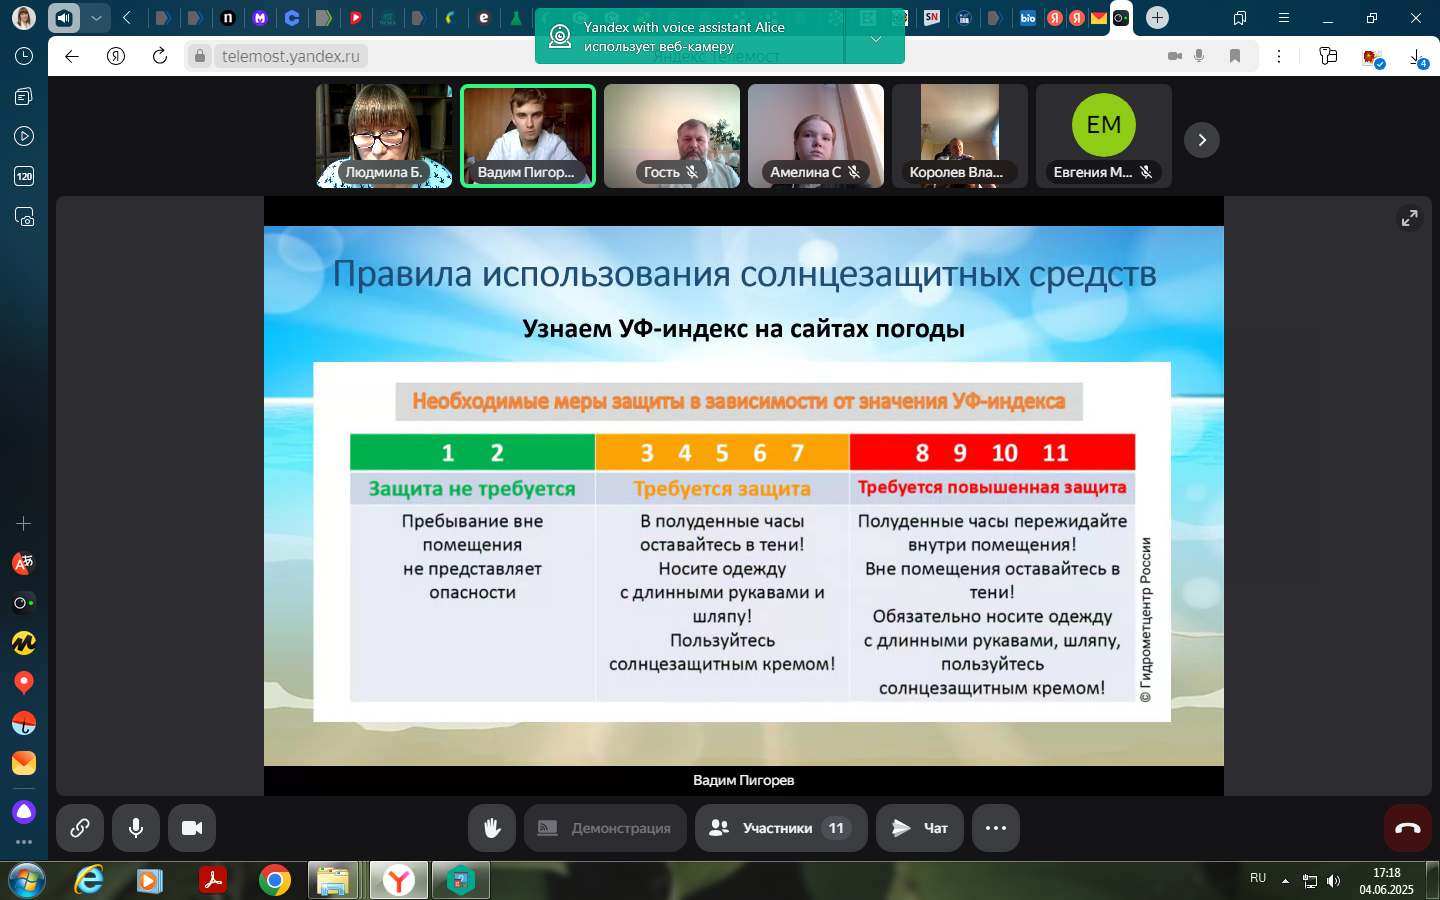Open the Yandex Maps pin in sidebar
This screenshot has height=900, width=1440.
pyautogui.click(x=24, y=683)
